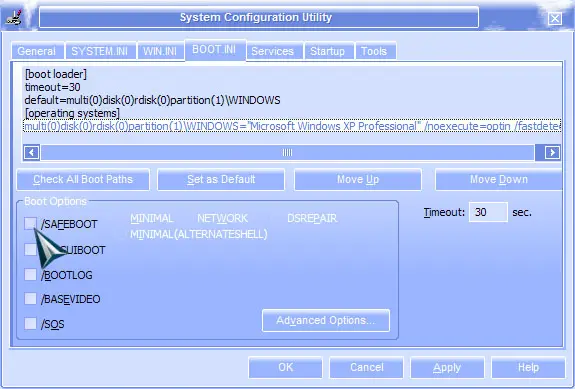Enable the /SAFEBOOT checkbox
Image resolution: width=575 pixels, height=389 pixels.
[x=30, y=224]
